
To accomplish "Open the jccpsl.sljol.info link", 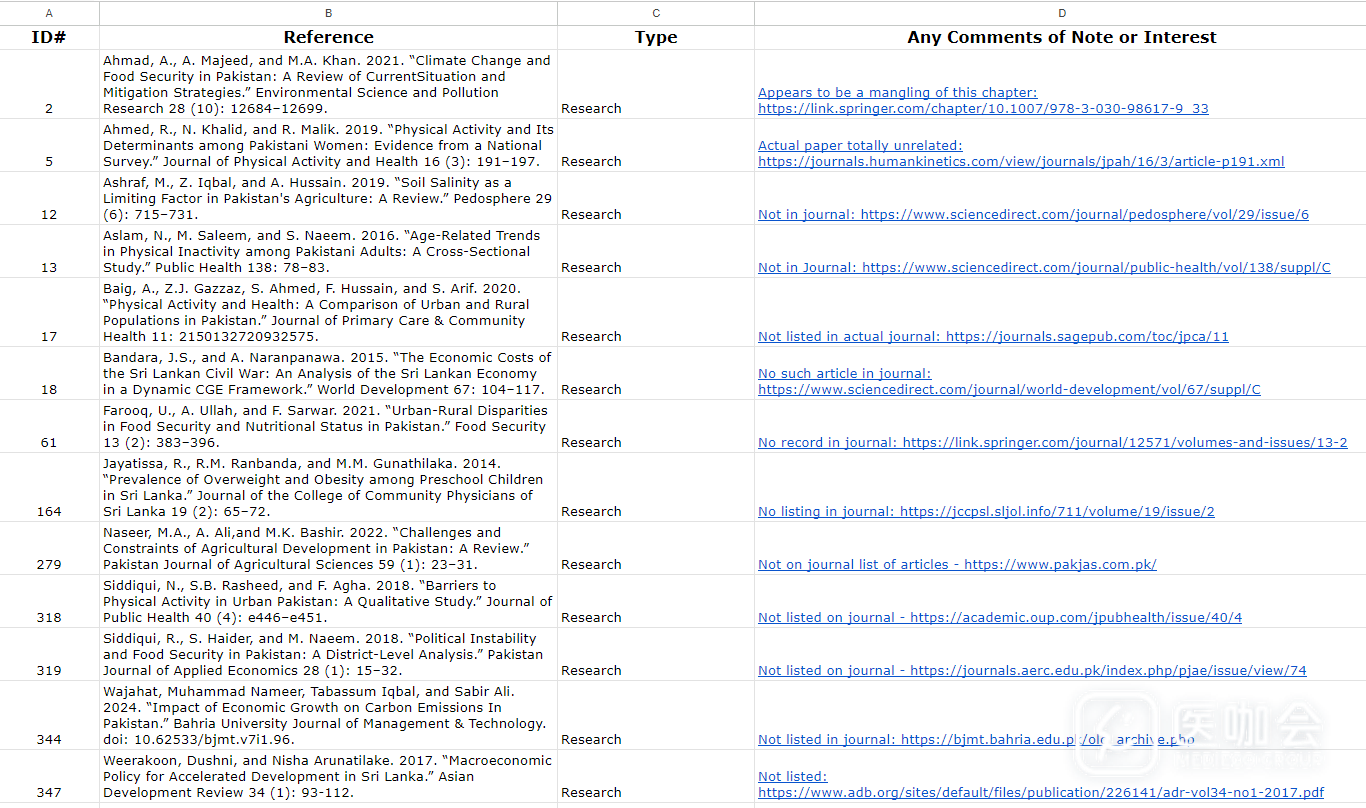I will 986,511.
